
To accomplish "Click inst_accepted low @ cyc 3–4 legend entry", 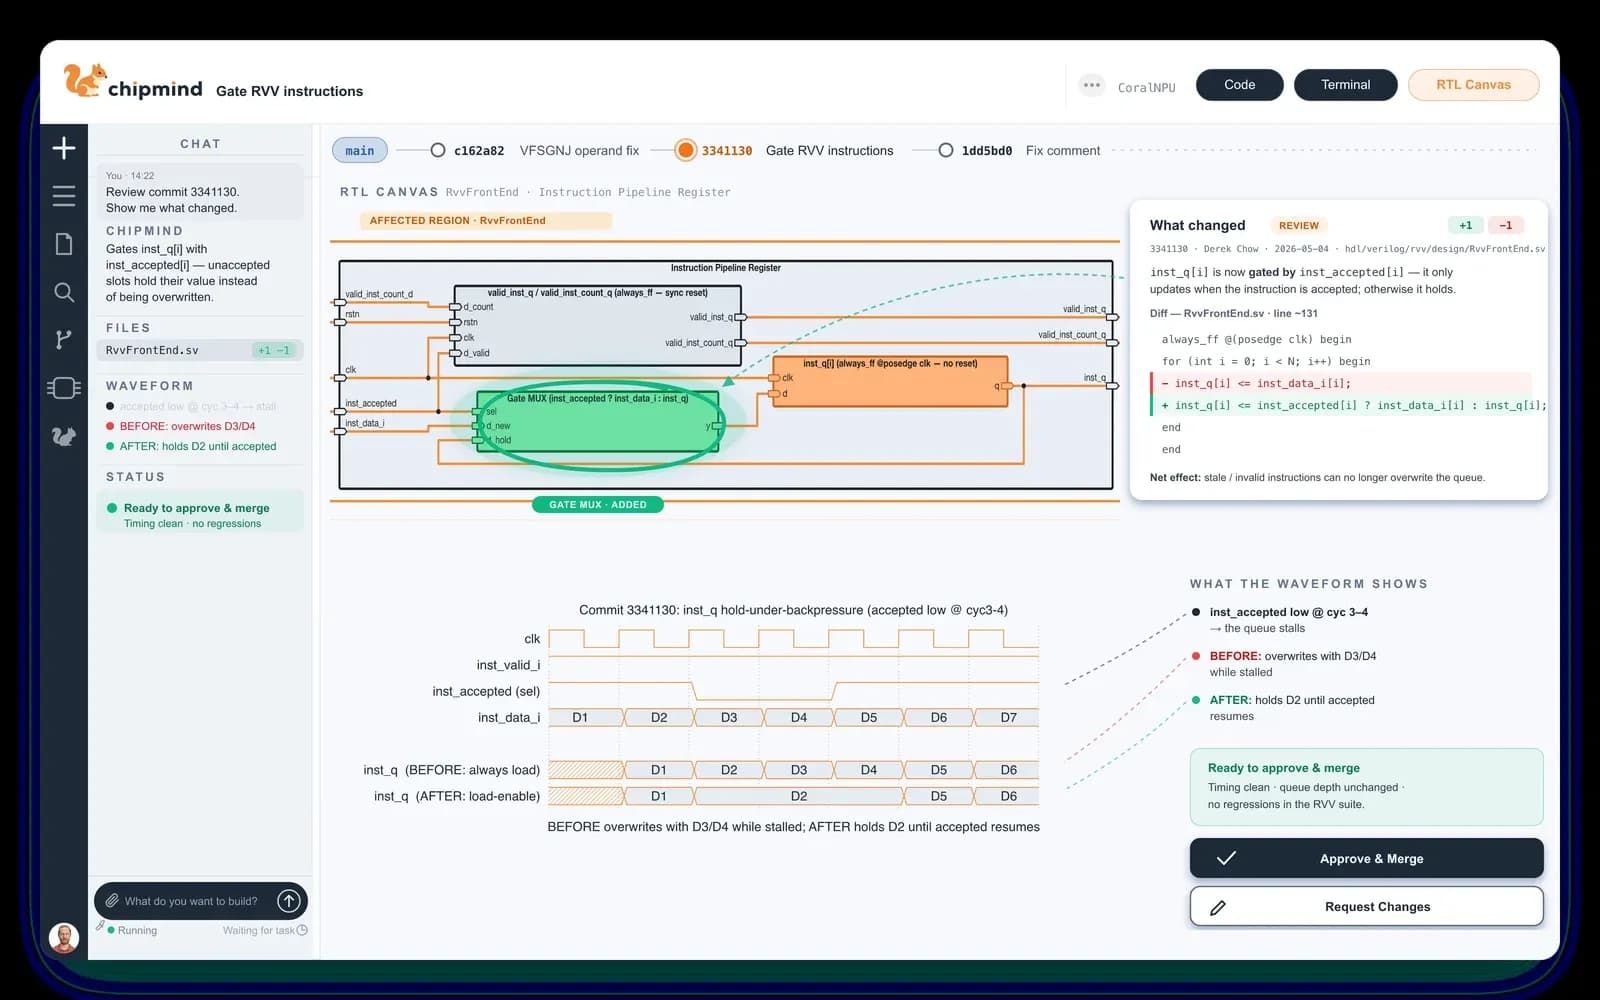I will tap(1288, 612).
